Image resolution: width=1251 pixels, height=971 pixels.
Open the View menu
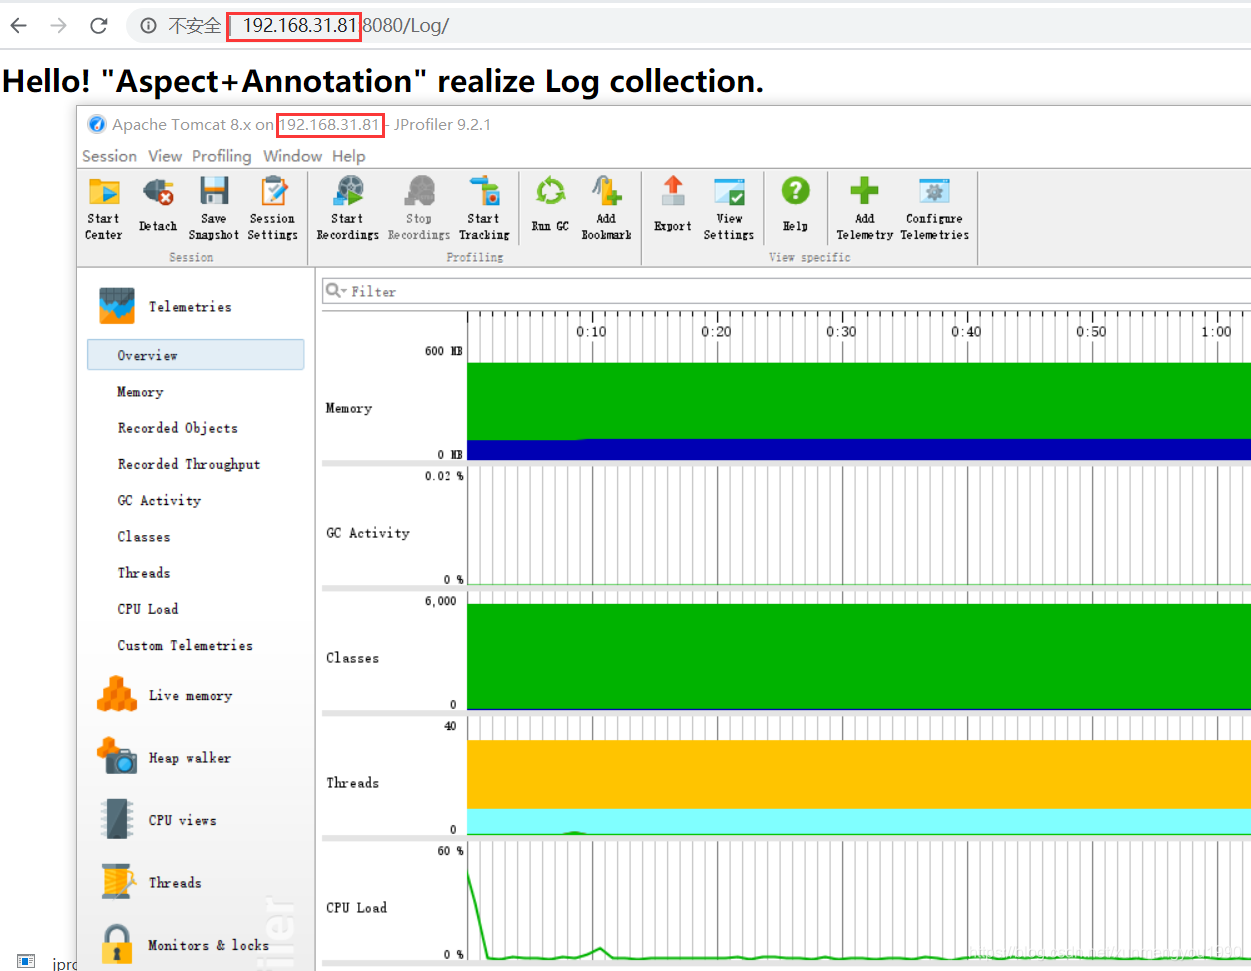click(x=165, y=156)
